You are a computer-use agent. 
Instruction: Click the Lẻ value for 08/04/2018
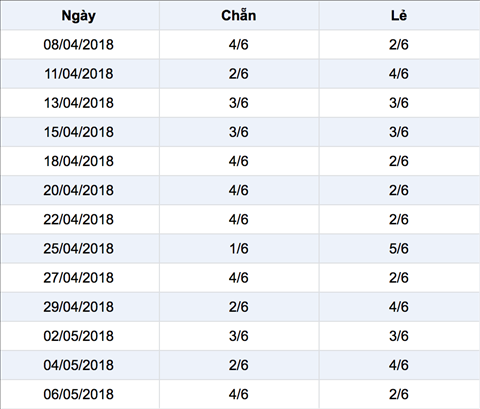[399, 45]
